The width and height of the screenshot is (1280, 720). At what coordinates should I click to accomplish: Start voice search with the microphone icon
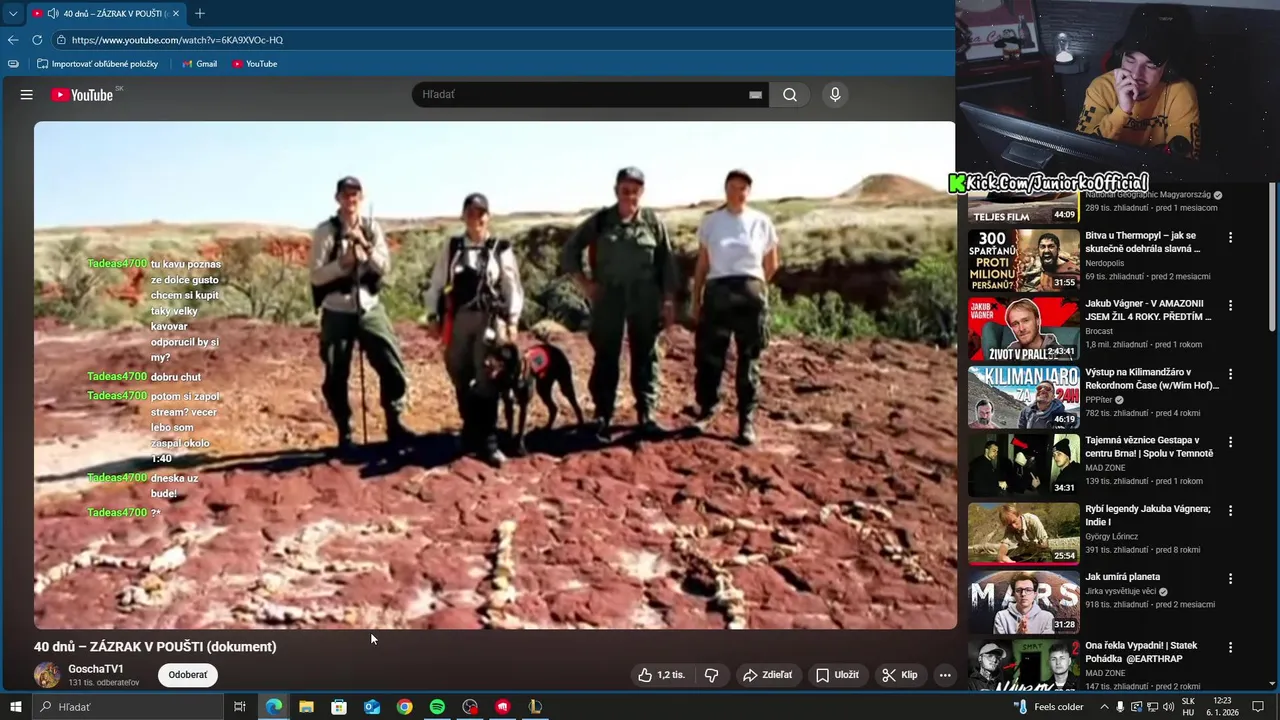tap(835, 95)
